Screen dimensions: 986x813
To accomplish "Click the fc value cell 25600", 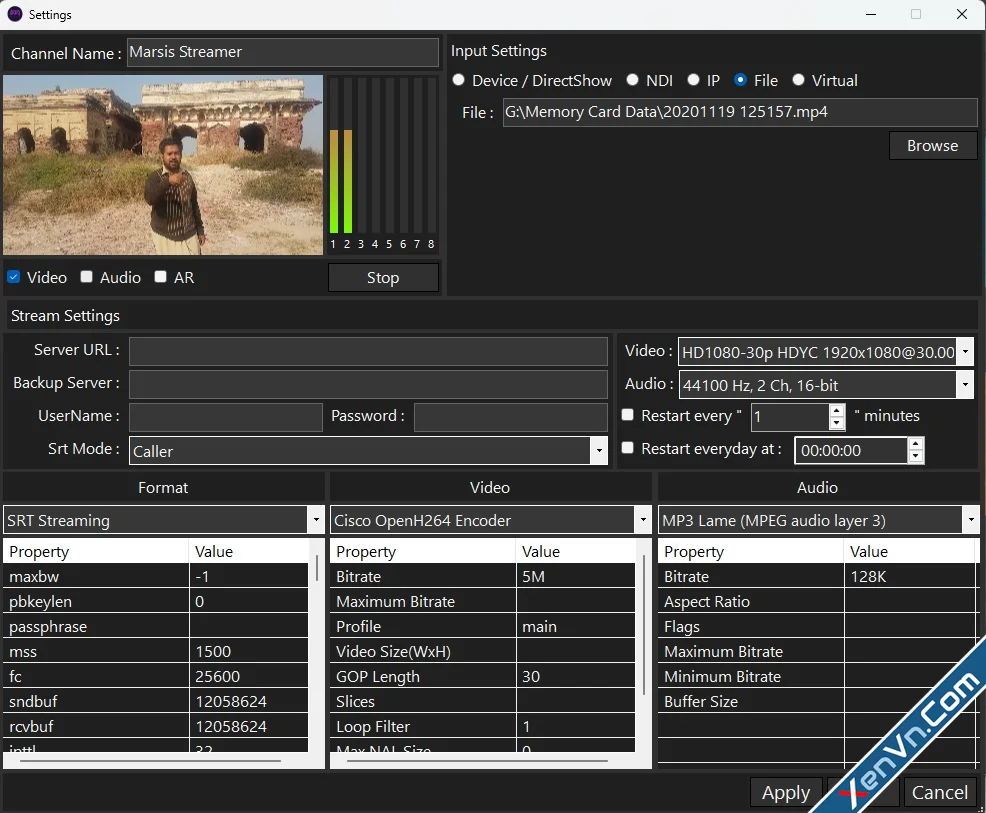I will [x=249, y=676].
